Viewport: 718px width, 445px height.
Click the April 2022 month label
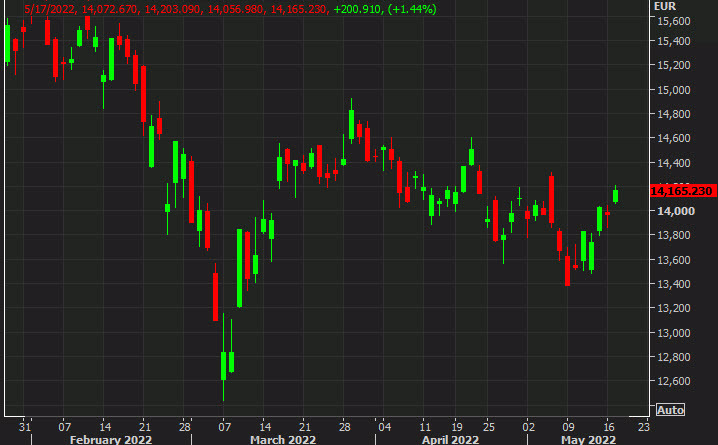(x=450, y=440)
